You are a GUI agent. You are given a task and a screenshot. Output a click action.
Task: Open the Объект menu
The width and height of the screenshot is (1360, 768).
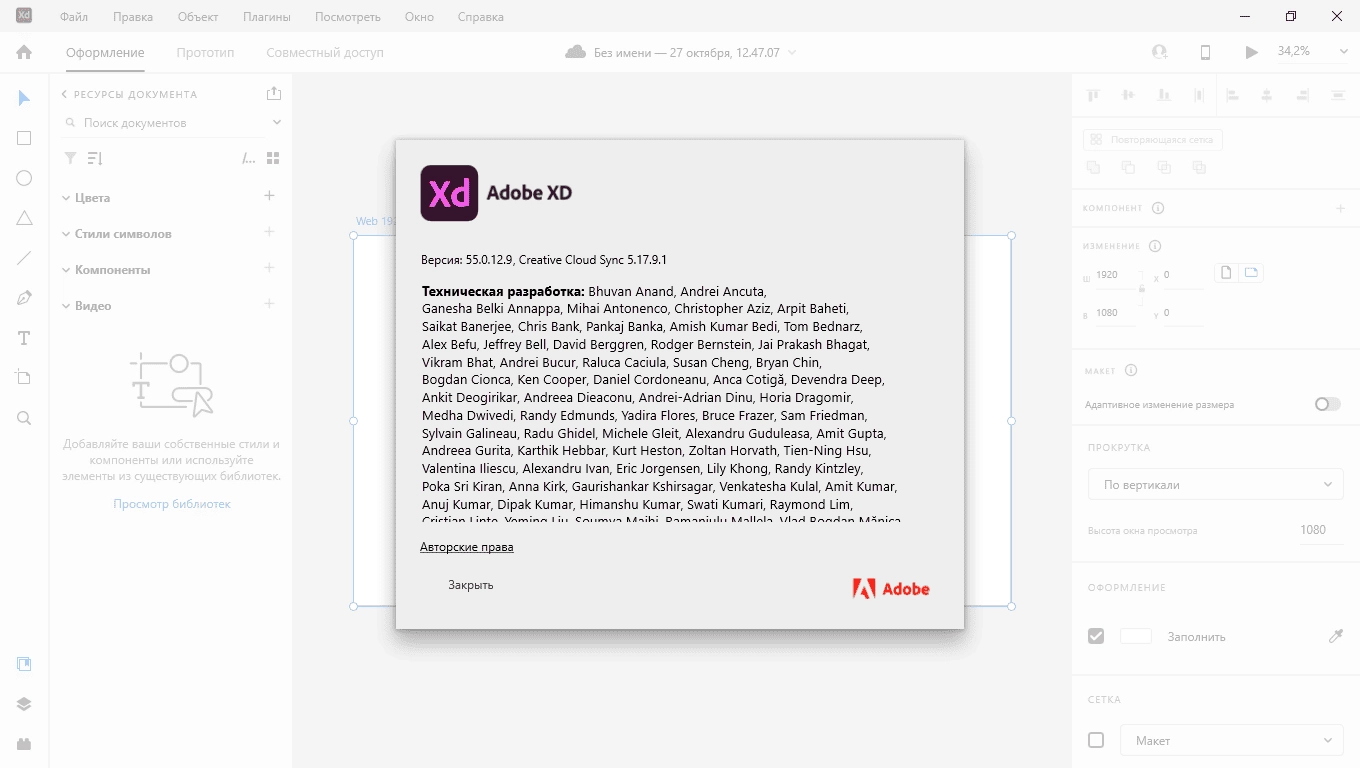[198, 17]
